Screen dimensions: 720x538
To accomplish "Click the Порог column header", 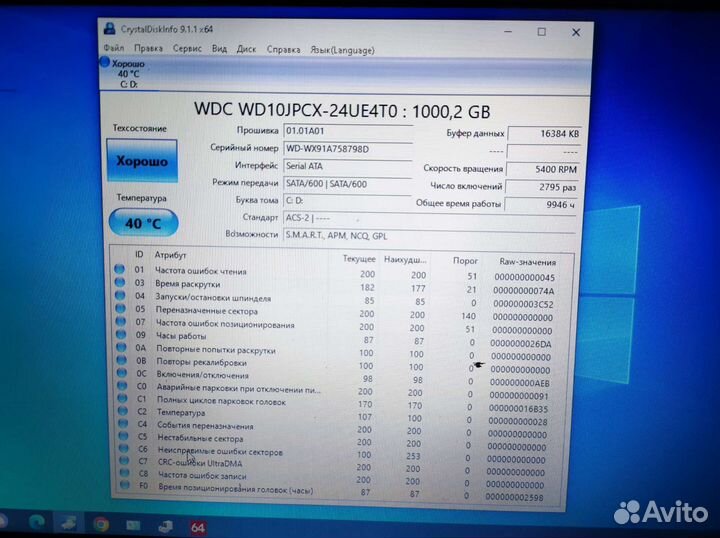I will [x=465, y=261].
